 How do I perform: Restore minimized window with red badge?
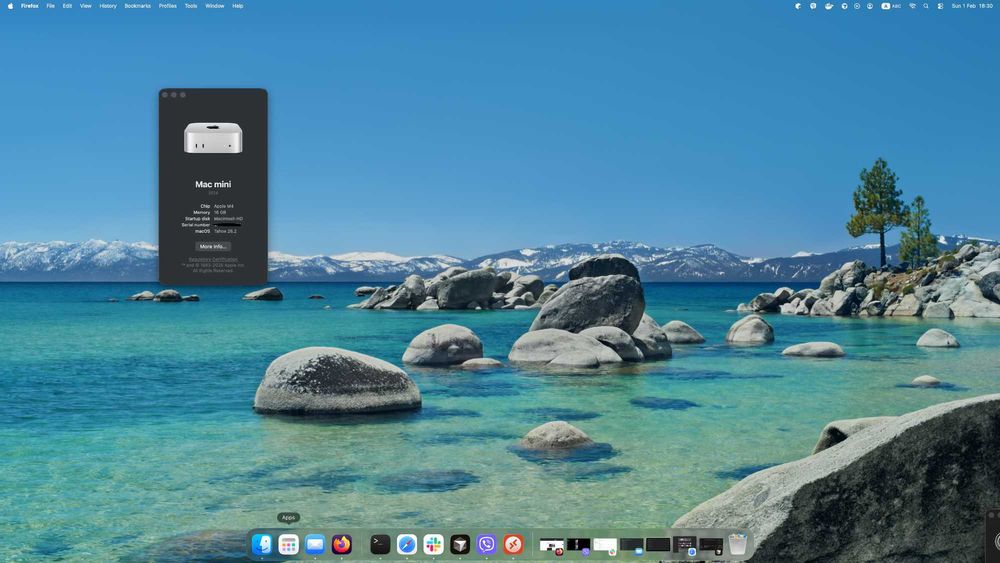coord(552,545)
